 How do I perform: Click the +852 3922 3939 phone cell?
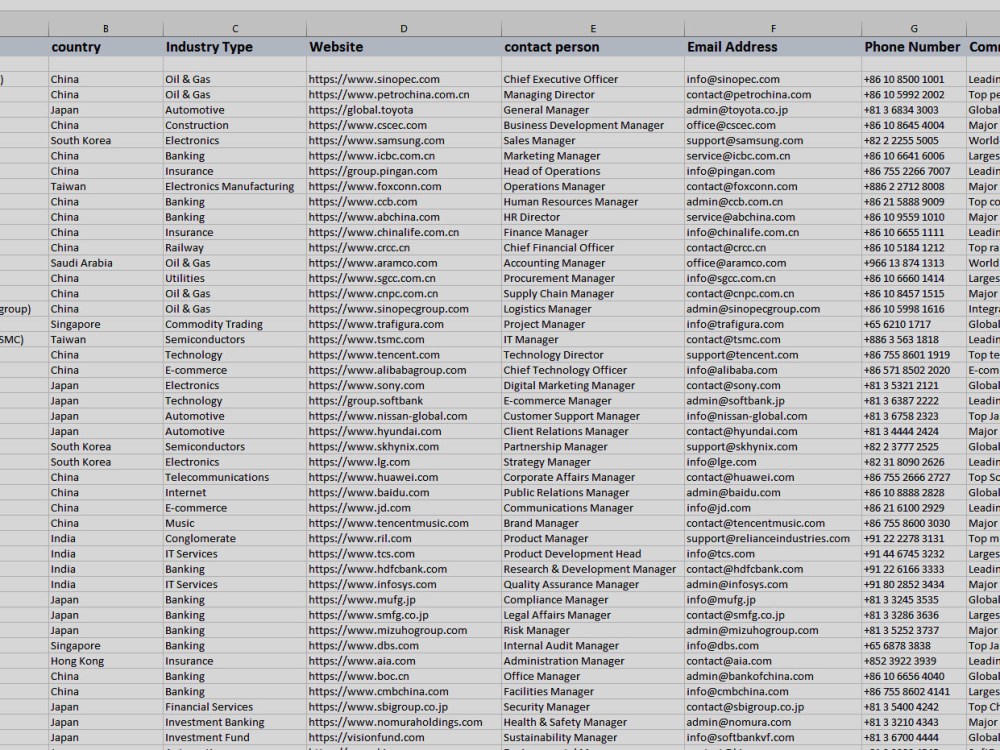point(914,661)
